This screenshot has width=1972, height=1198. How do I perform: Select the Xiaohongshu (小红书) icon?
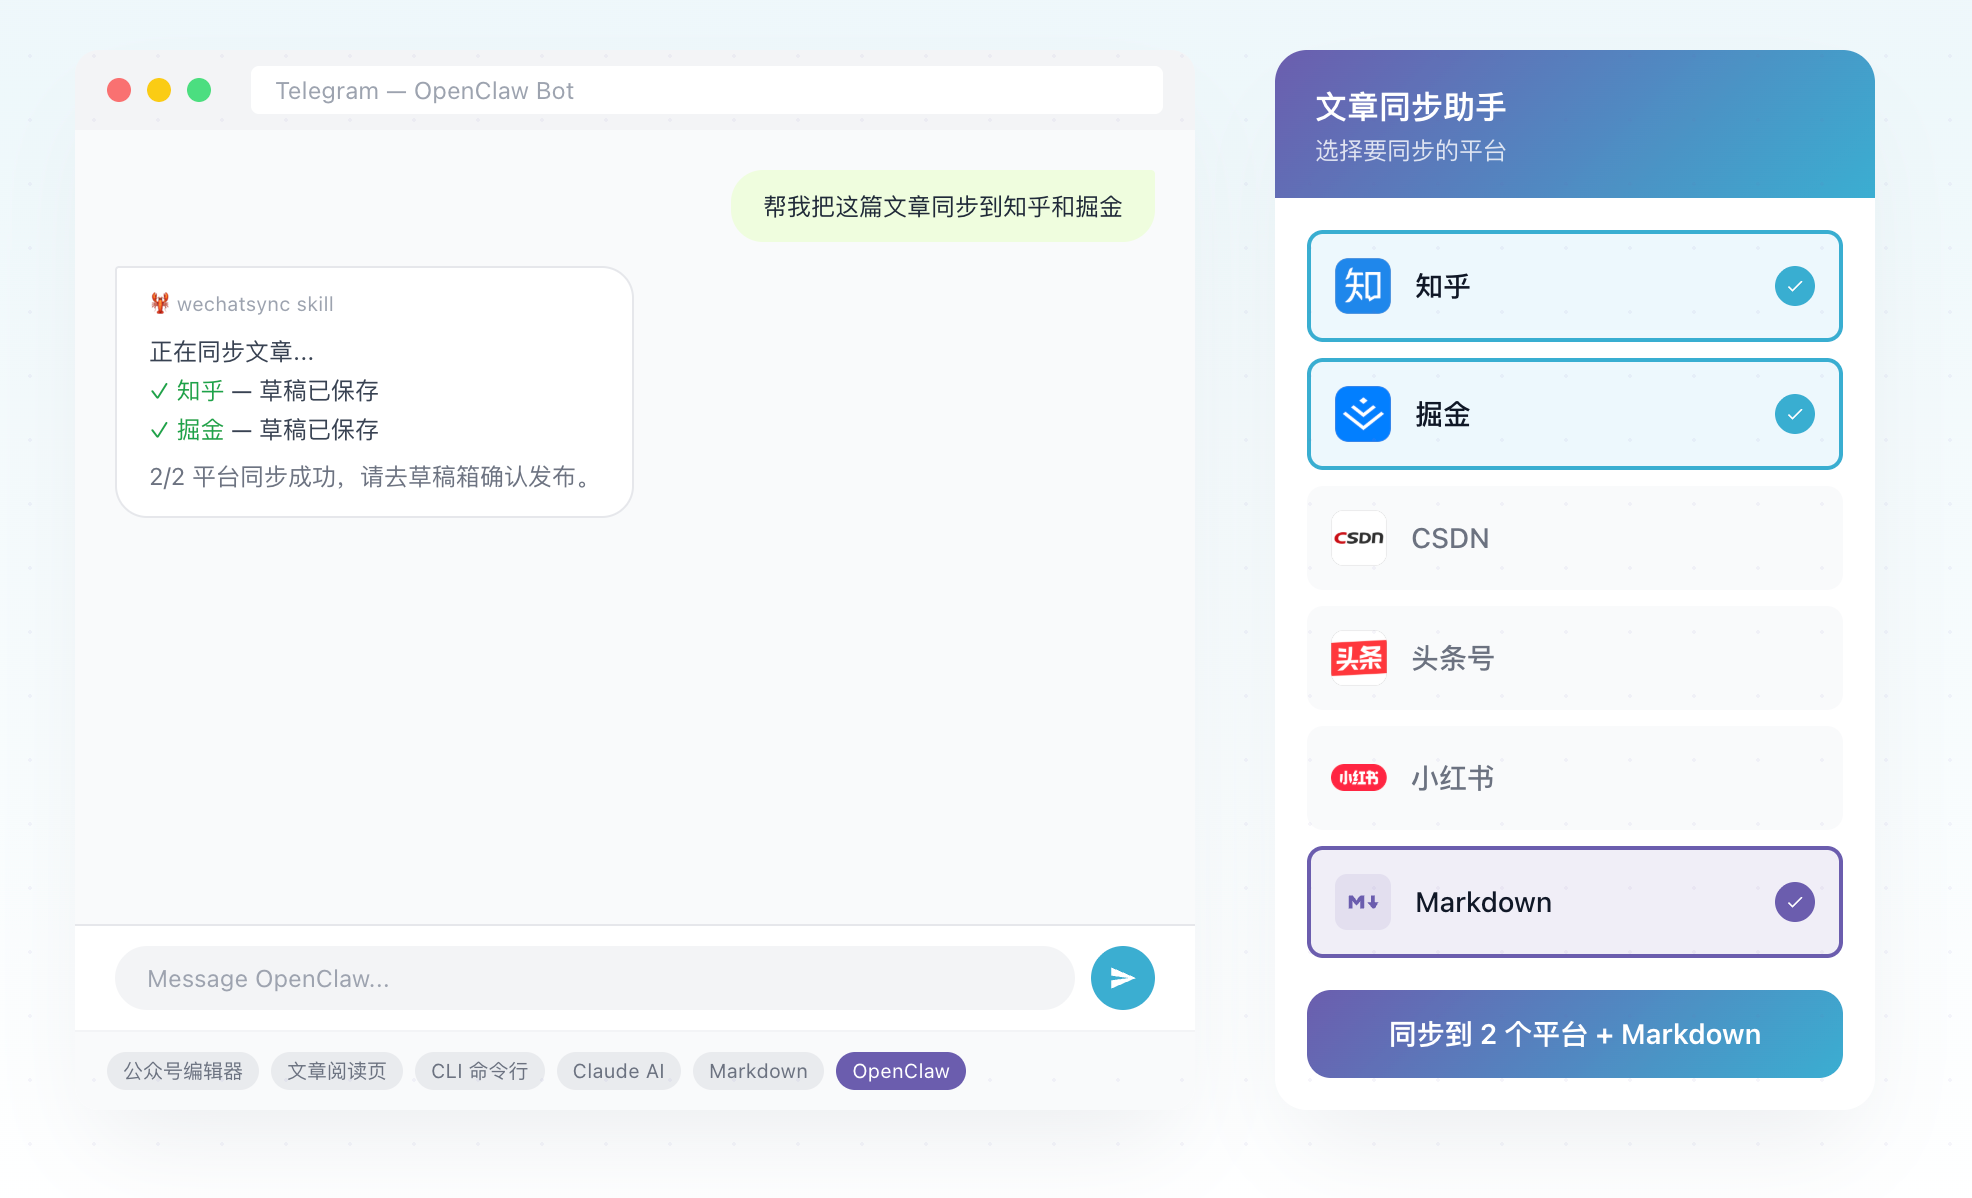coord(1358,778)
